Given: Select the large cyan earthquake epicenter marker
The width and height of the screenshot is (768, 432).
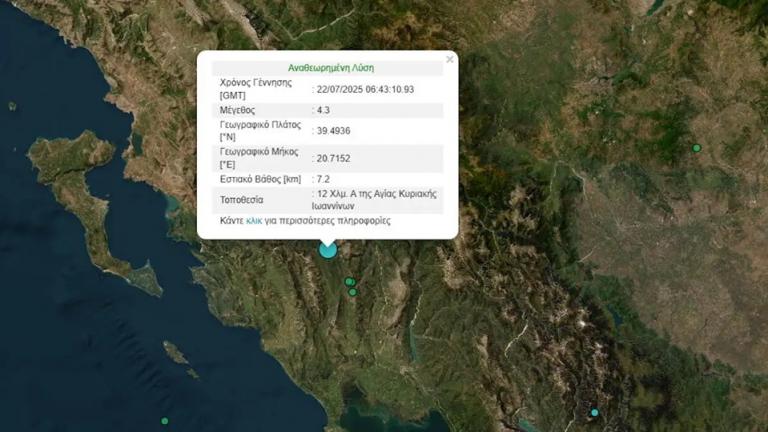Looking at the screenshot, I should 327,250.
